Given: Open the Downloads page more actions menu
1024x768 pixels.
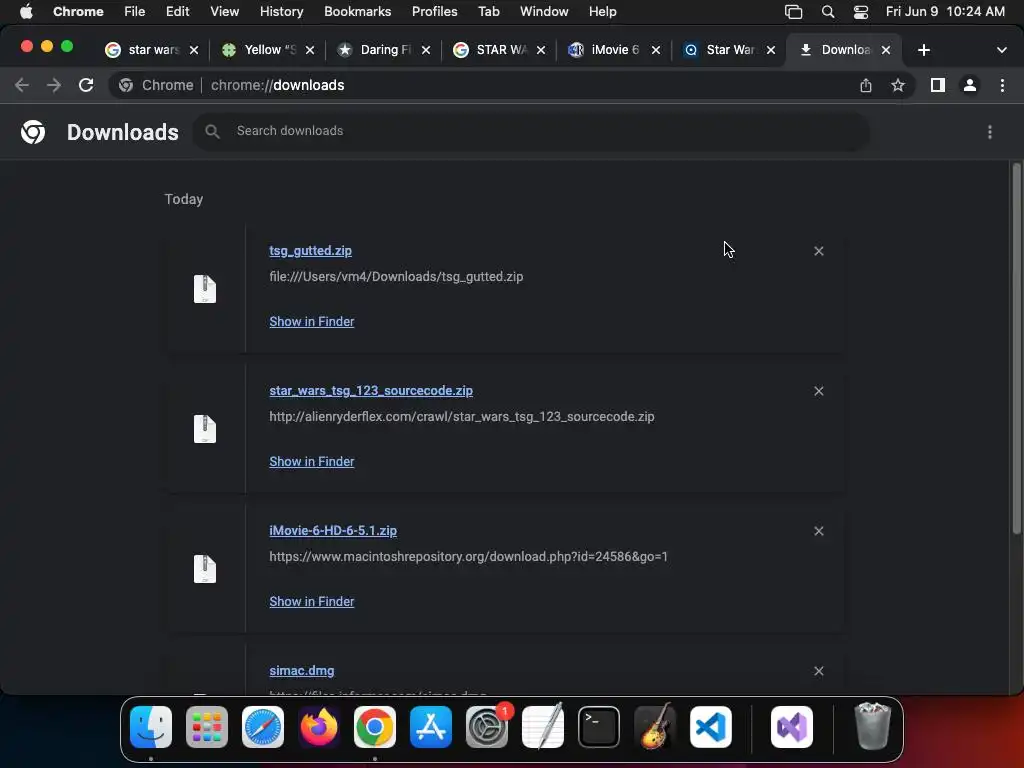Looking at the screenshot, I should 990,132.
